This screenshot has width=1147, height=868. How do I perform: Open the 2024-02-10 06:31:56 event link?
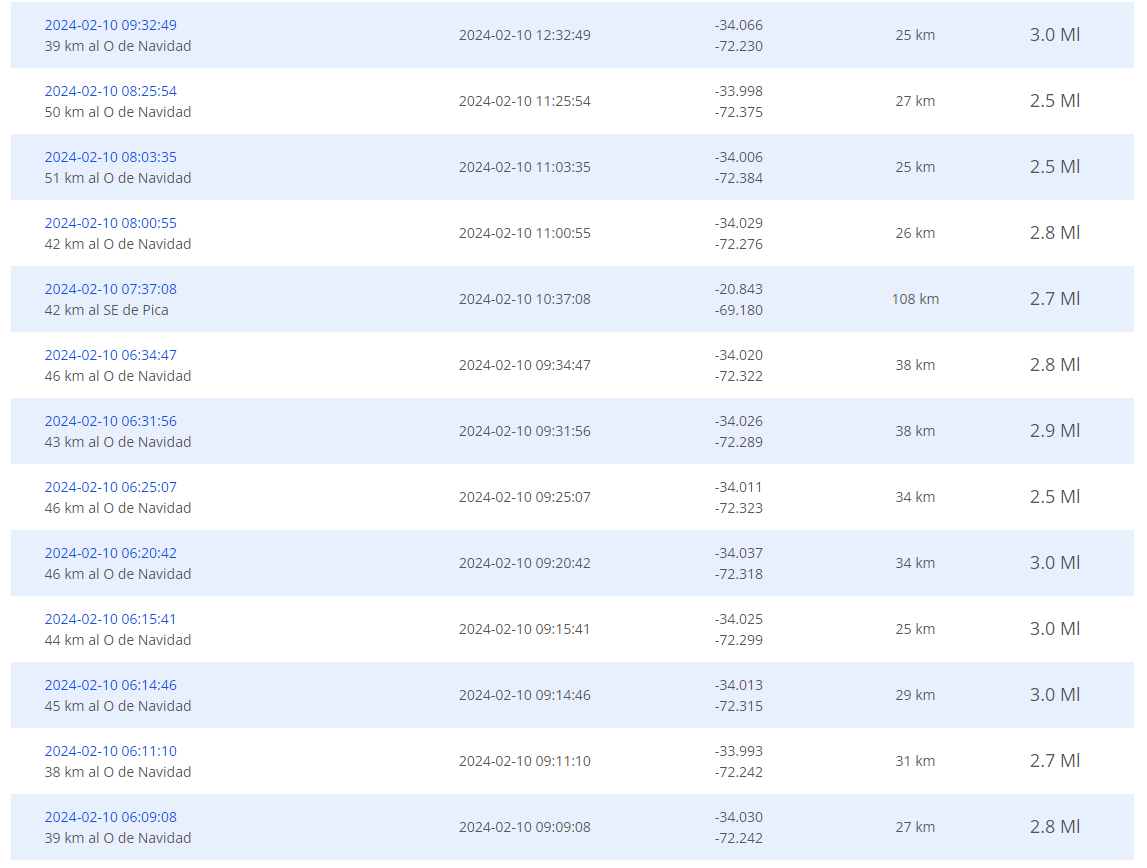tap(110, 421)
